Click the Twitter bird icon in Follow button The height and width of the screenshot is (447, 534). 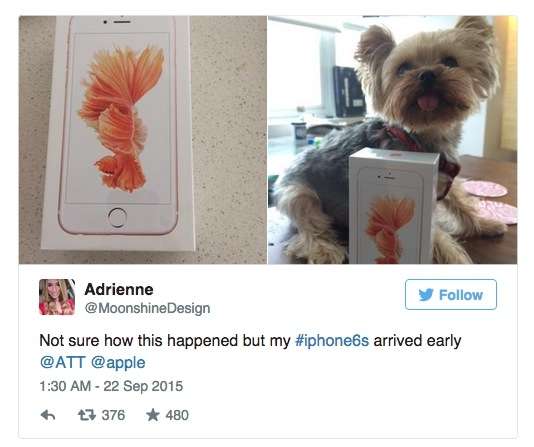coord(426,295)
